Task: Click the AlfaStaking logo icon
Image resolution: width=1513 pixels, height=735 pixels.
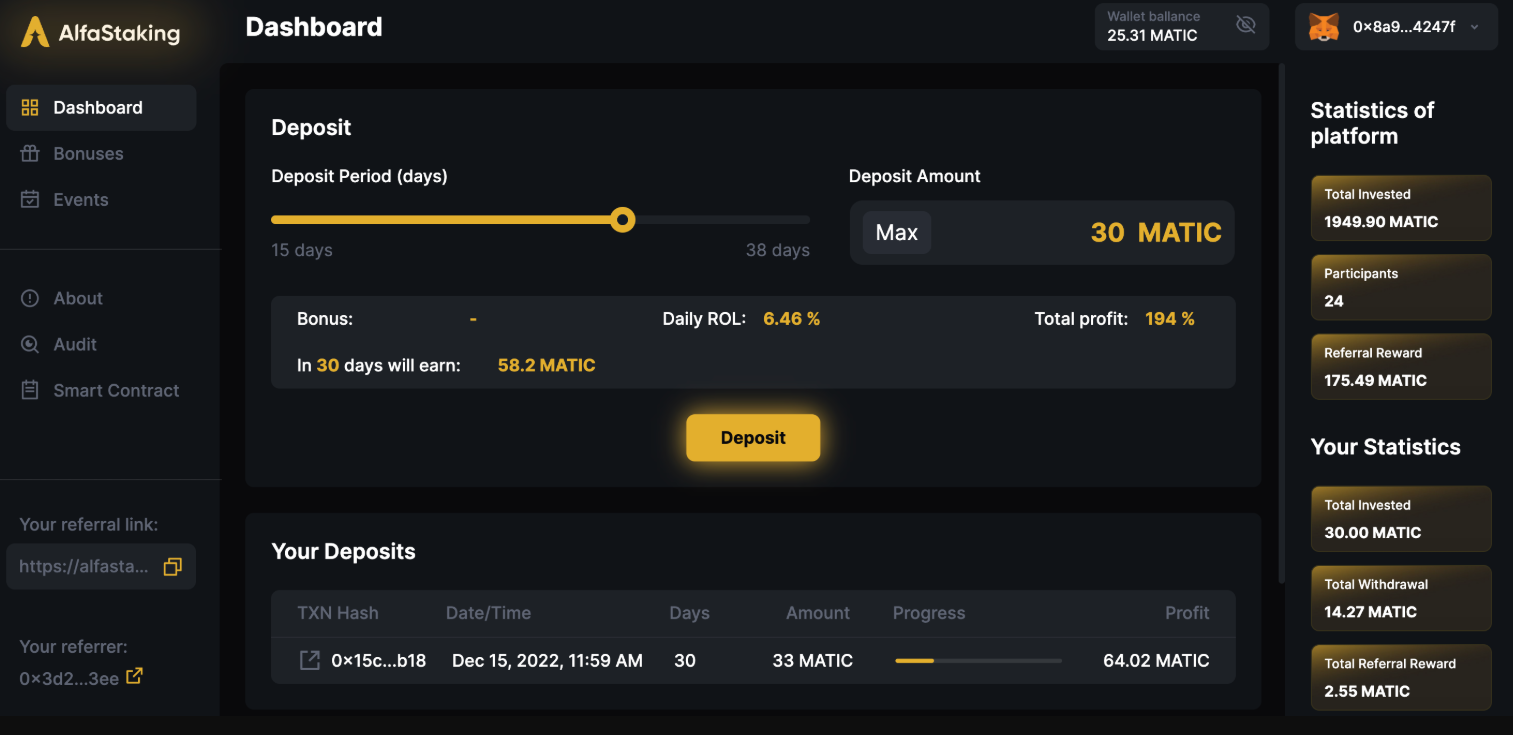Action: point(35,31)
